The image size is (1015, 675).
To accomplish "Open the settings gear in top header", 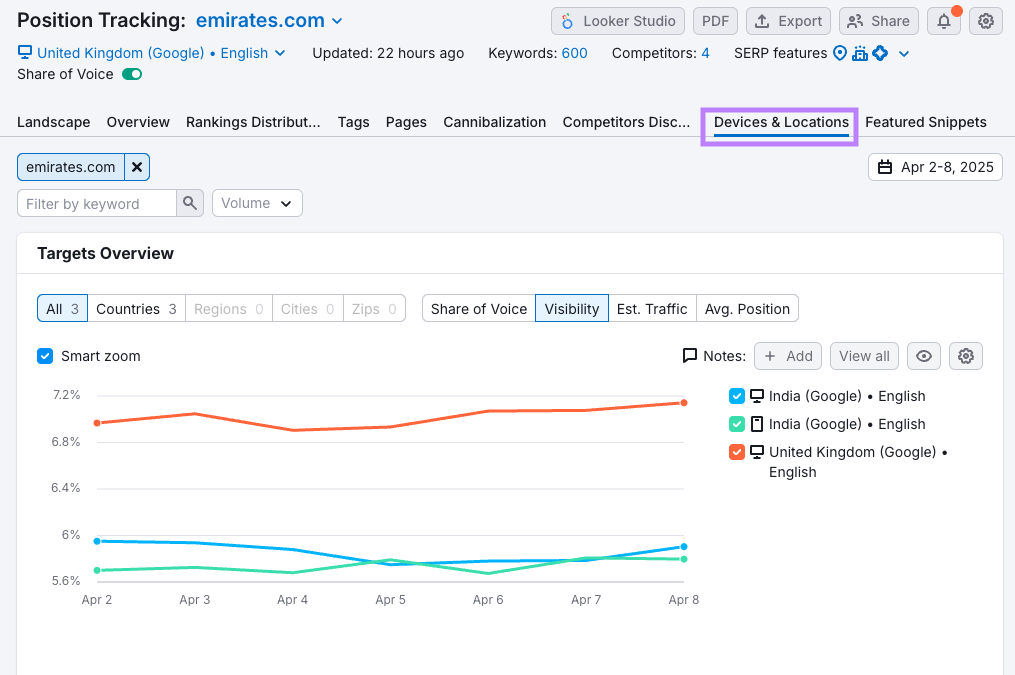I will pyautogui.click(x=986, y=21).
